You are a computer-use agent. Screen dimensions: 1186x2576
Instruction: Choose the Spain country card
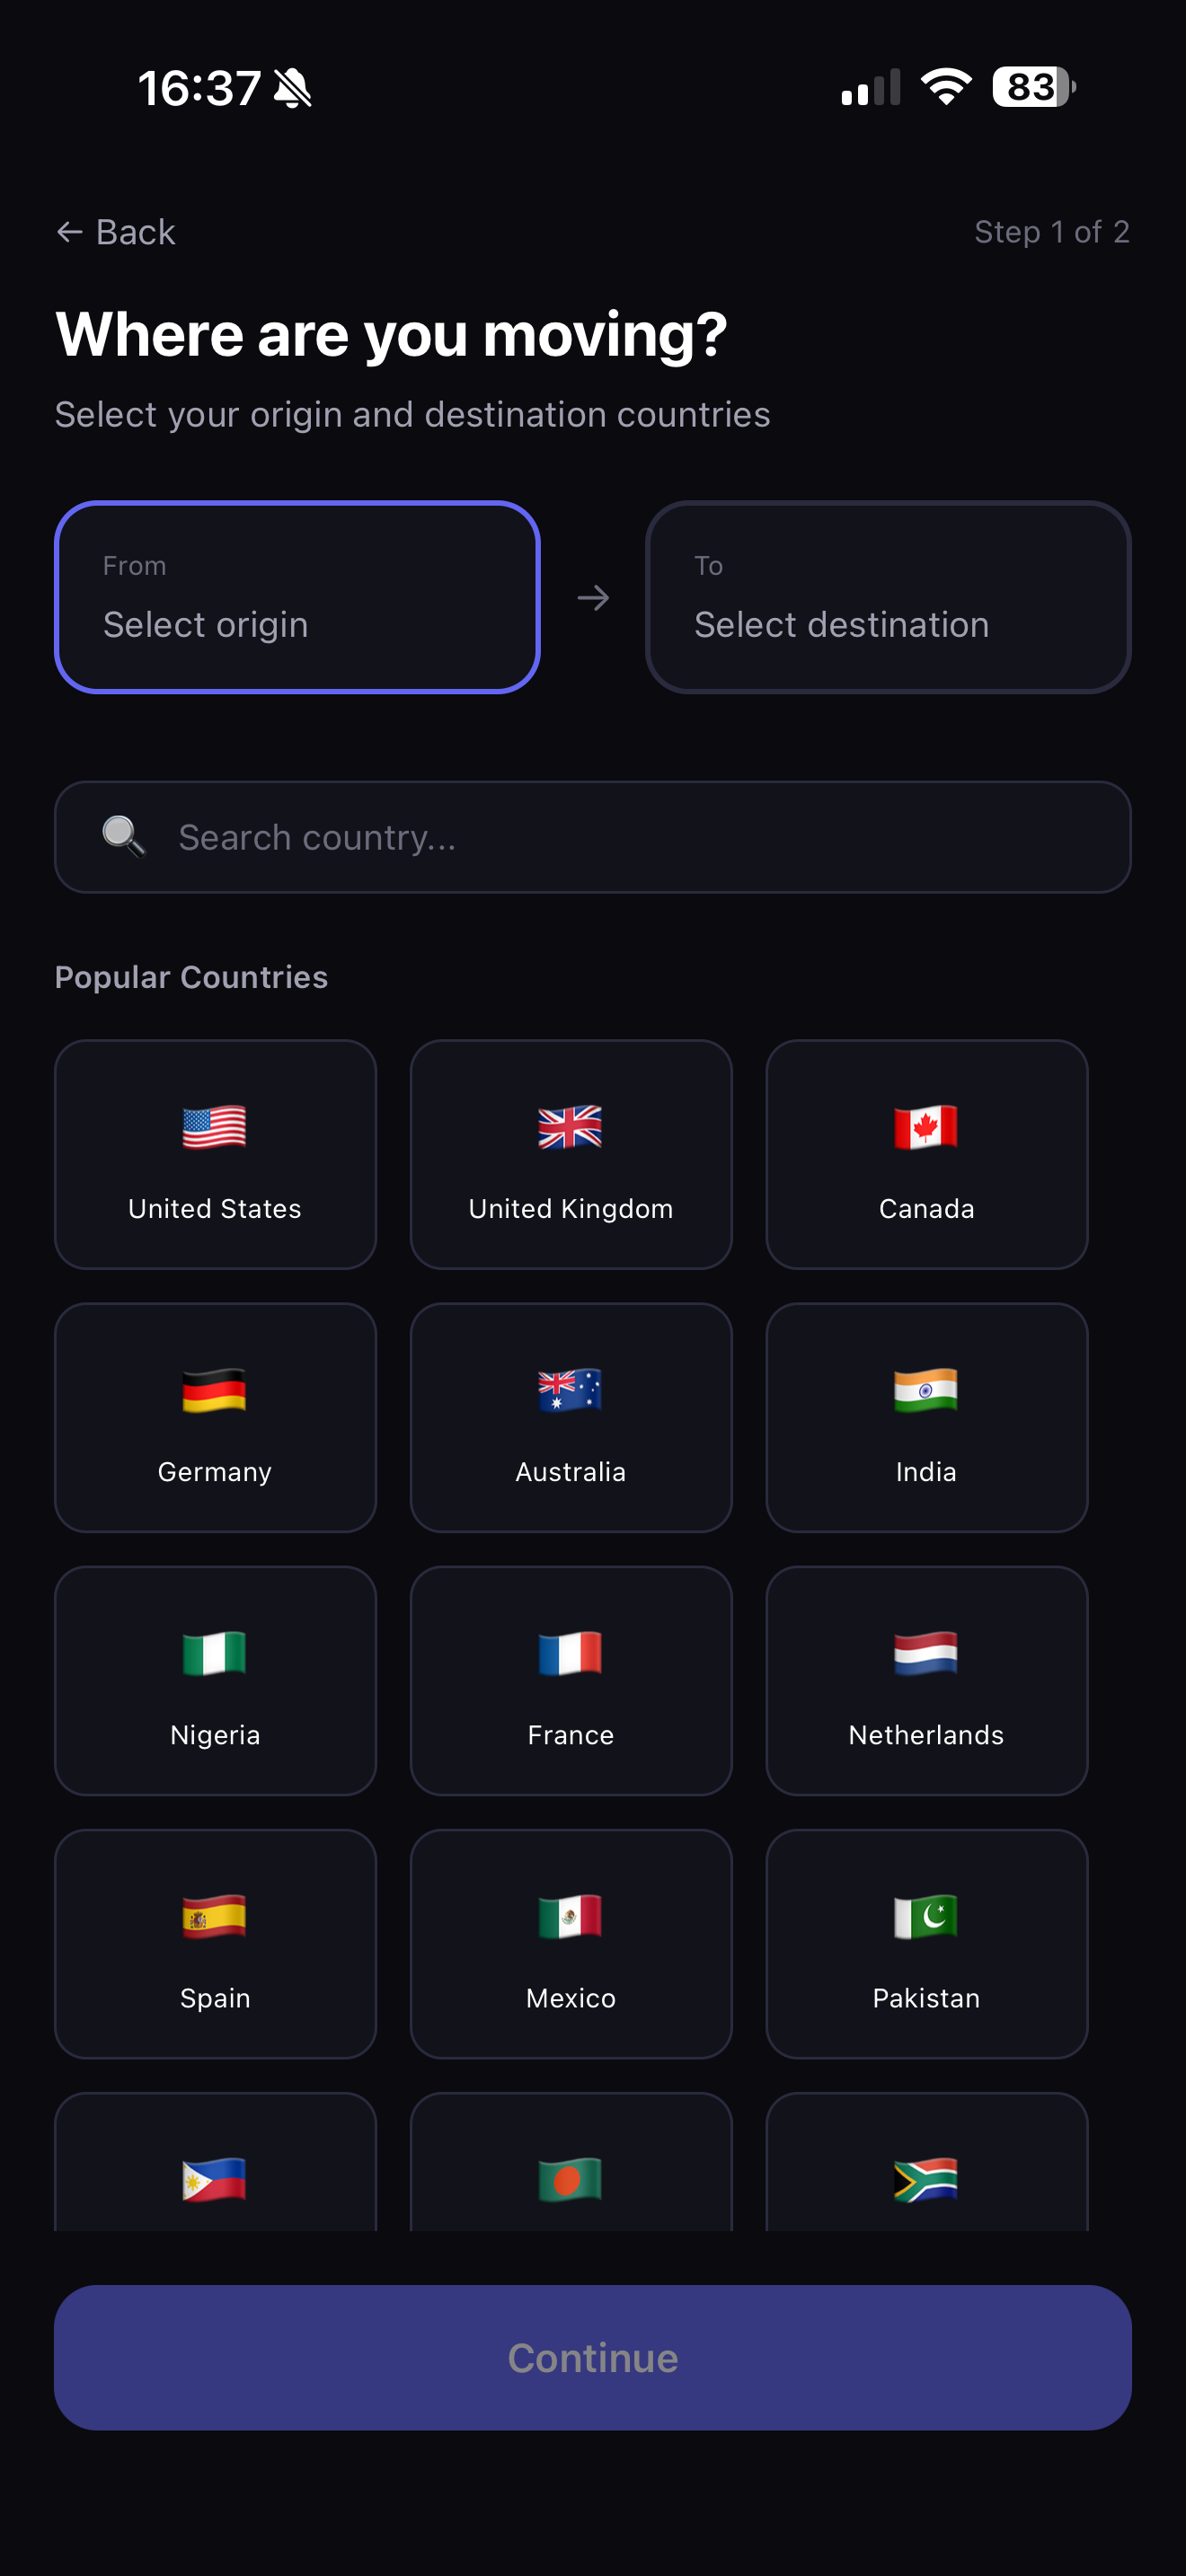pos(215,1943)
